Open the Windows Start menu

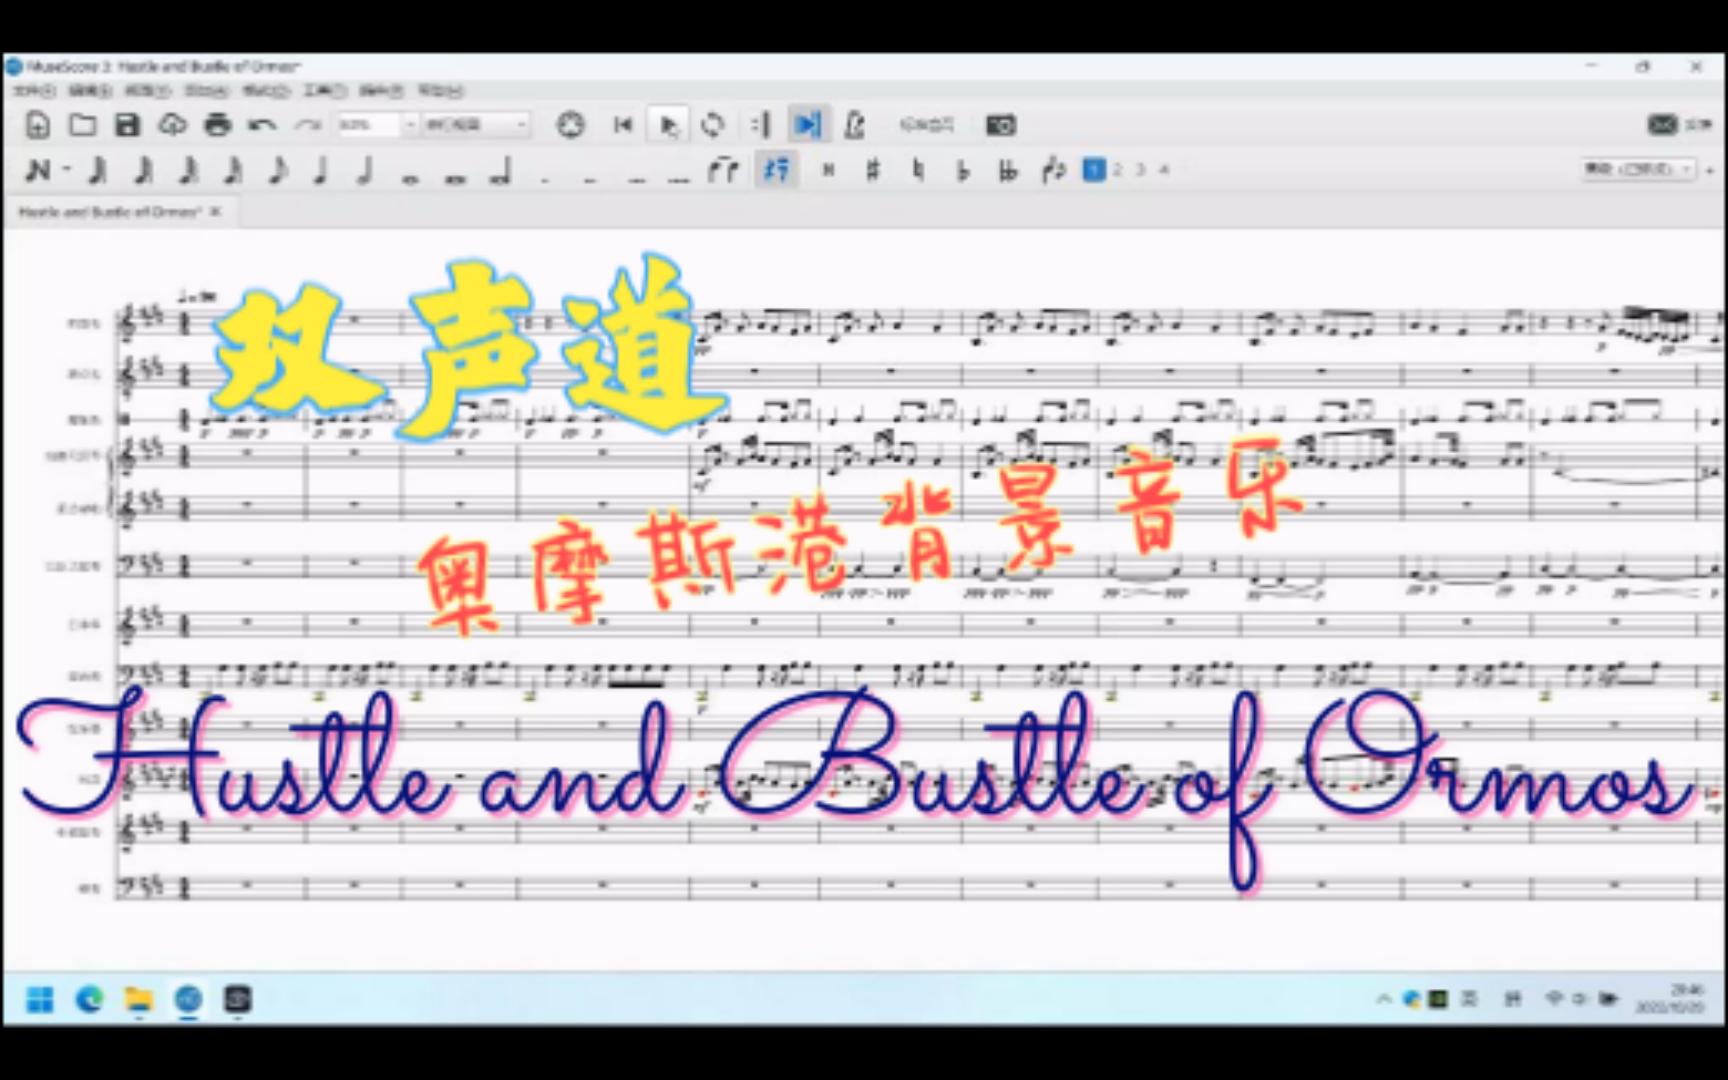click(x=40, y=999)
